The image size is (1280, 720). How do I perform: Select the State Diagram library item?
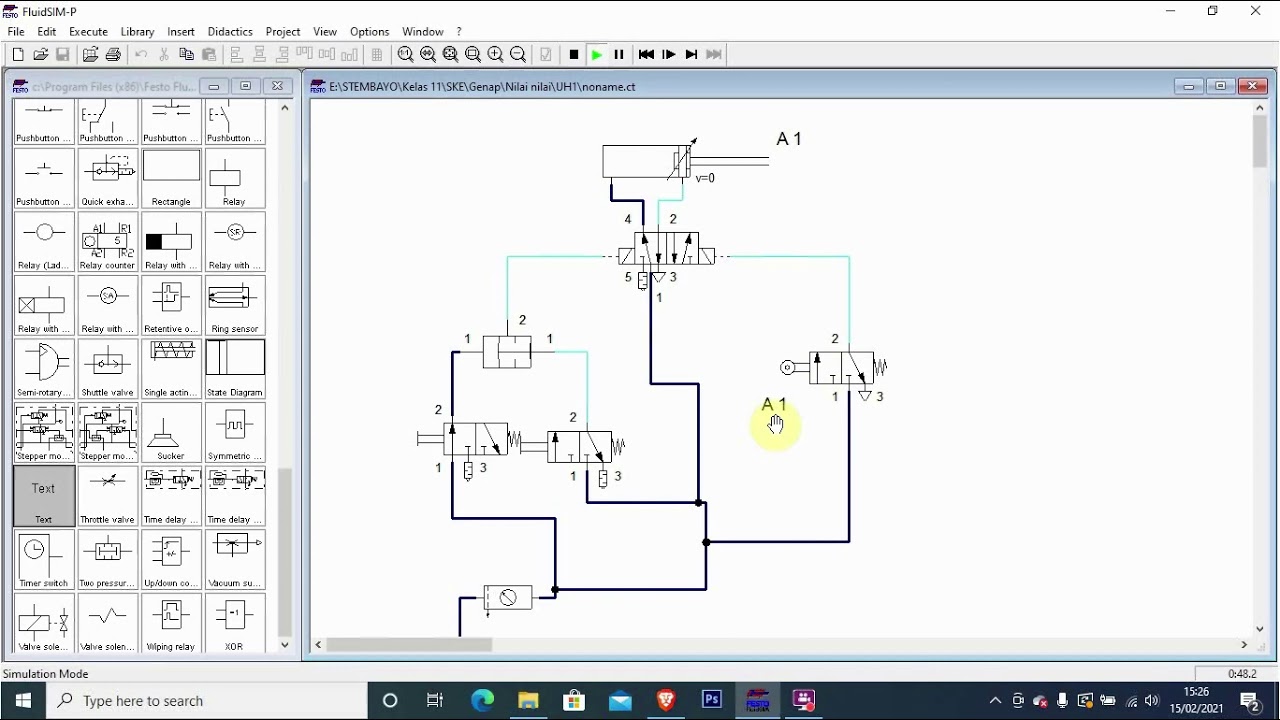click(x=234, y=369)
